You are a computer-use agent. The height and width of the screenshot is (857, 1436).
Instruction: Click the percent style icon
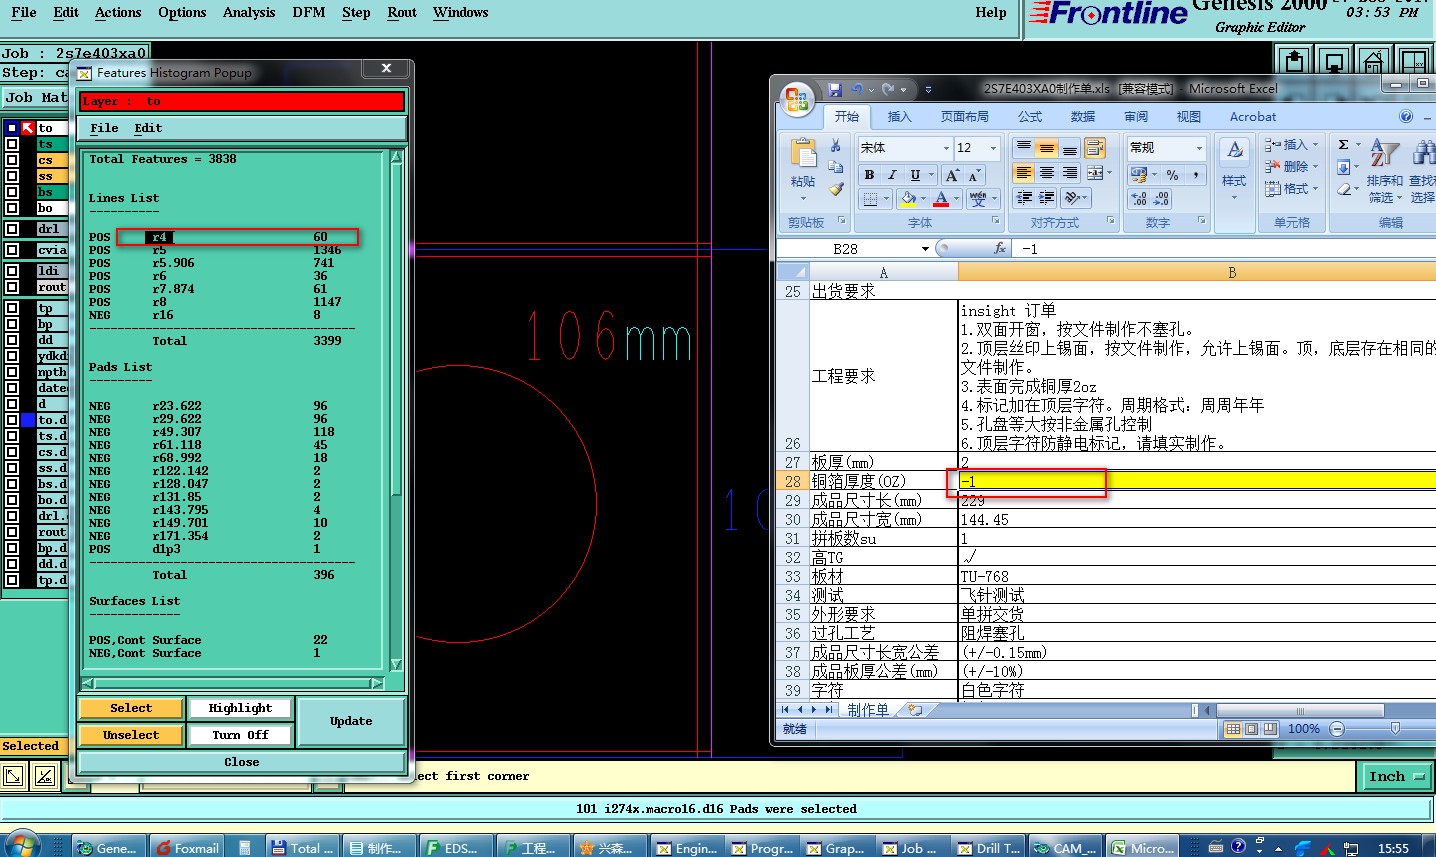[x=1172, y=175]
